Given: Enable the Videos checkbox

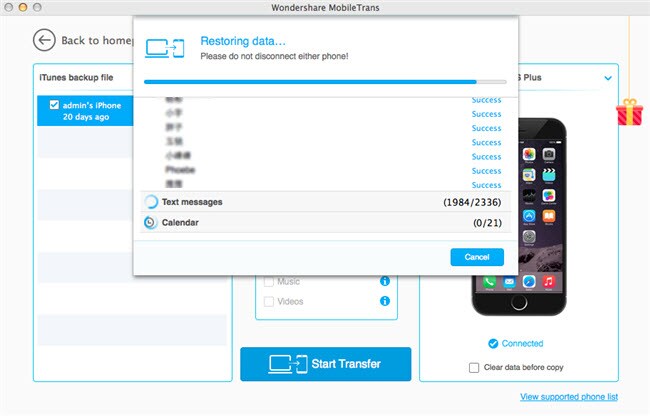Looking at the screenshot, I should 269,301.
